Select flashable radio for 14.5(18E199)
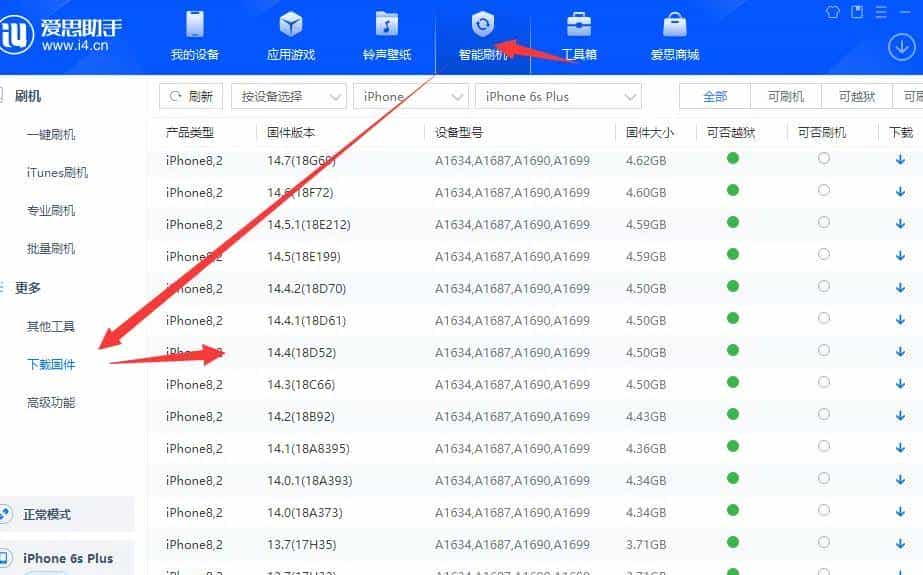 [824, 254]
